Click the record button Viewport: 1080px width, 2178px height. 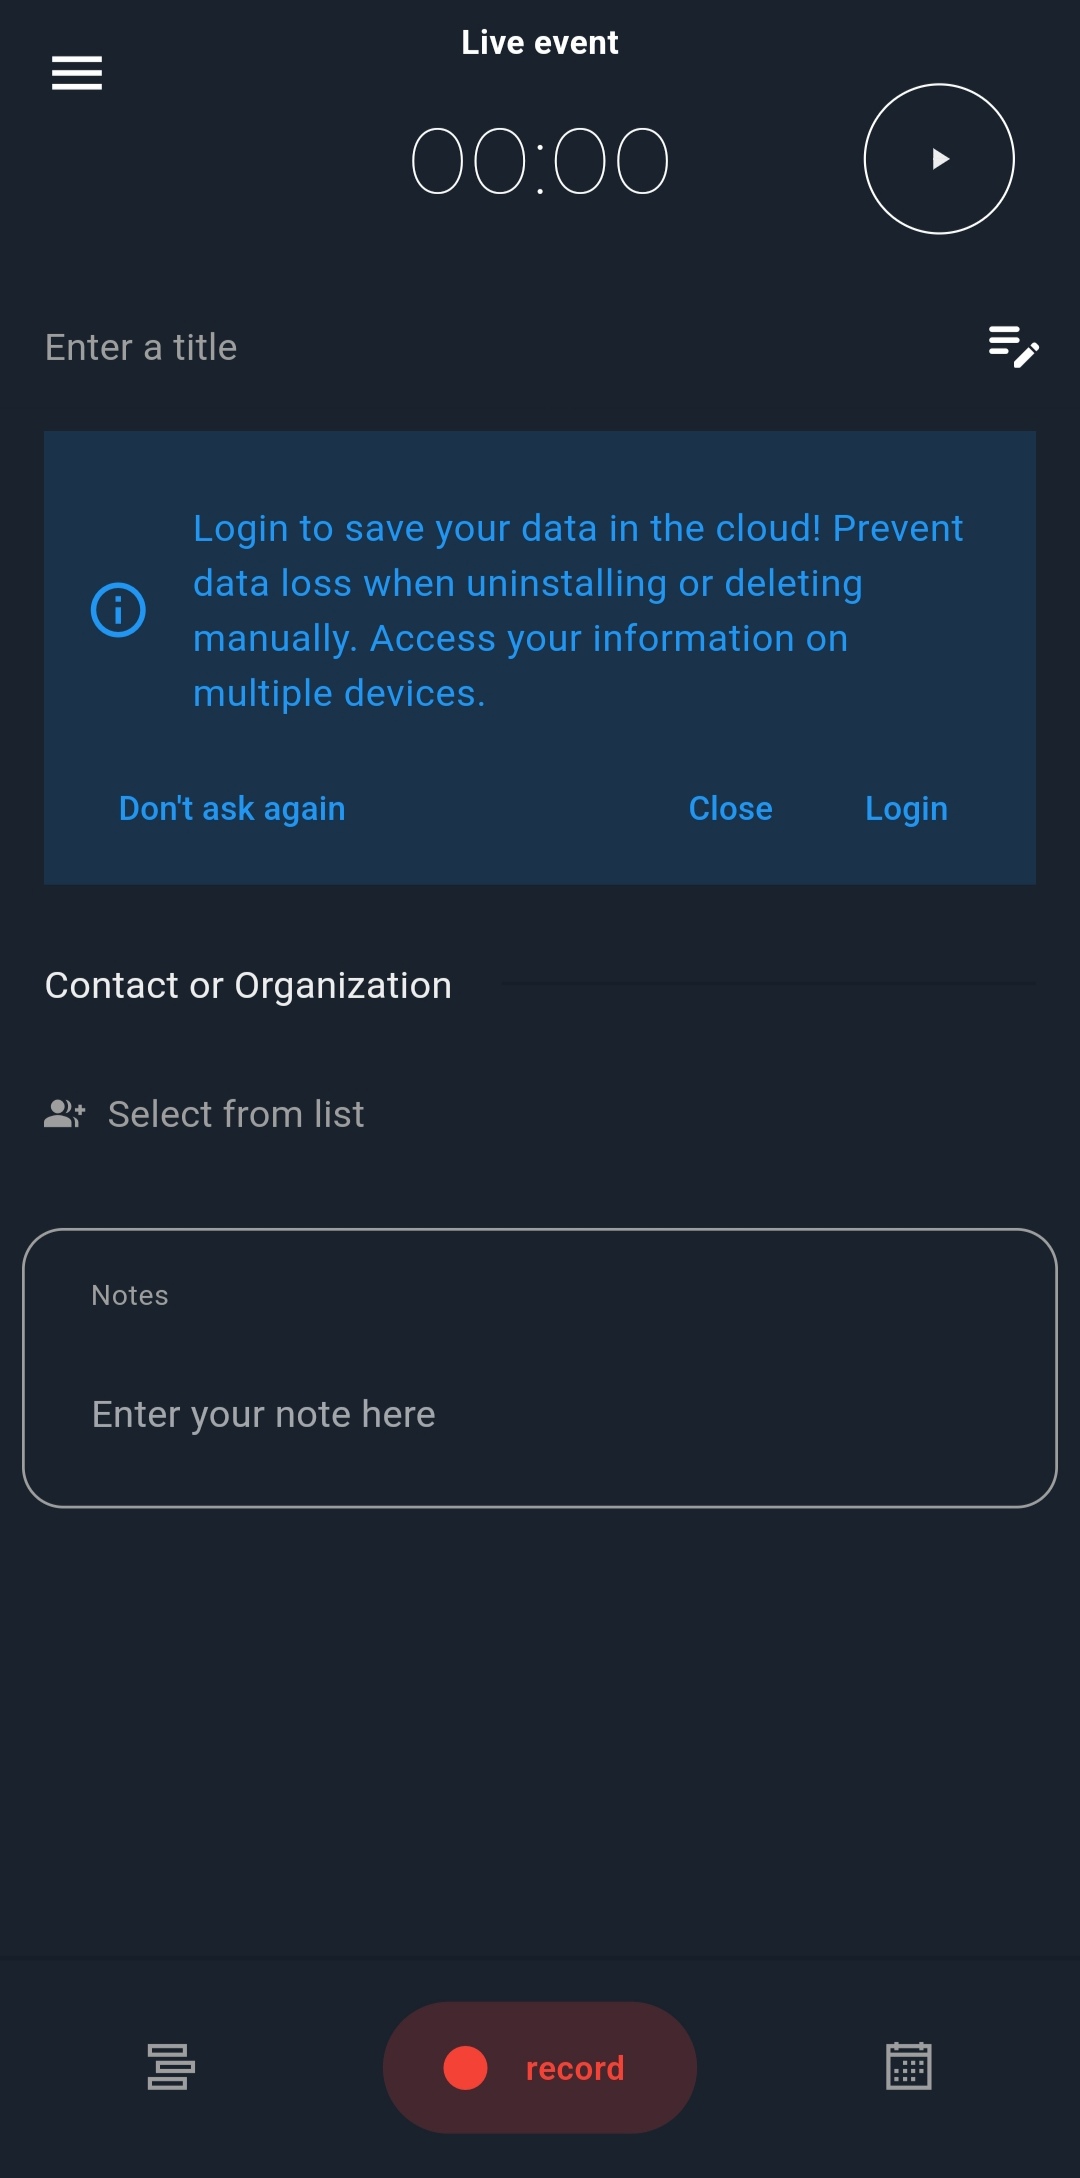coord(540,2068)
